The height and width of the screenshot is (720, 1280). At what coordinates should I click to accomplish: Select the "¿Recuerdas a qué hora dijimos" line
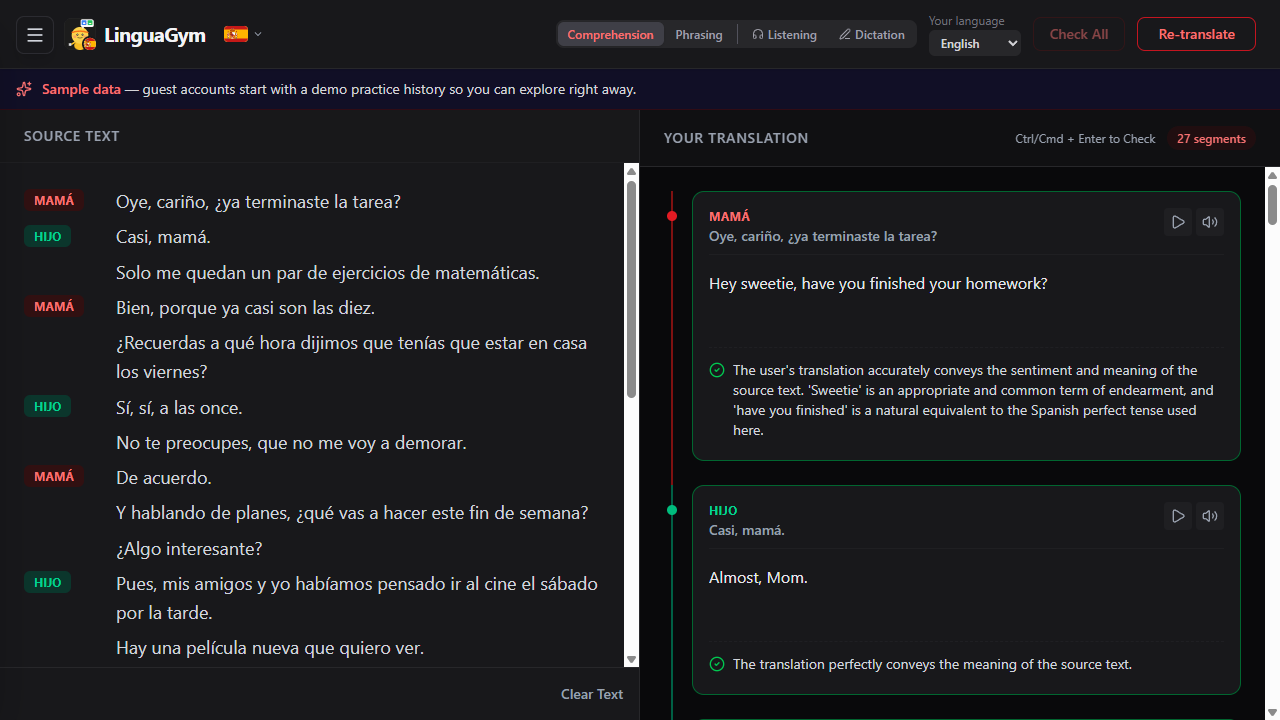point(352,358)
